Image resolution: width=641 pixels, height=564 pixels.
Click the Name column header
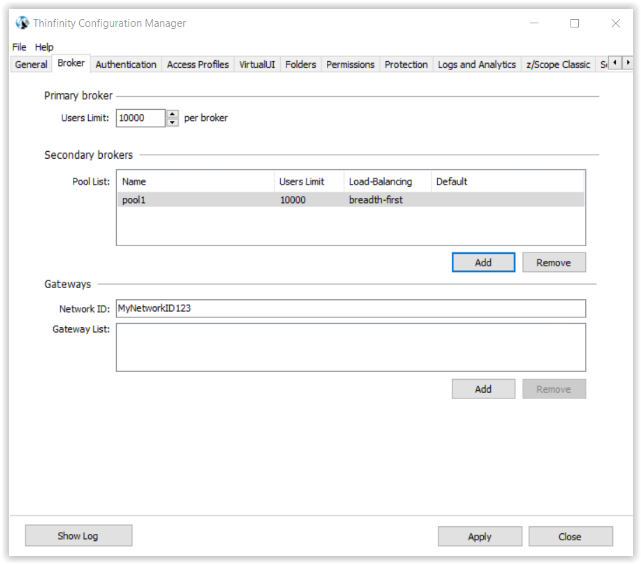point(196,181)
